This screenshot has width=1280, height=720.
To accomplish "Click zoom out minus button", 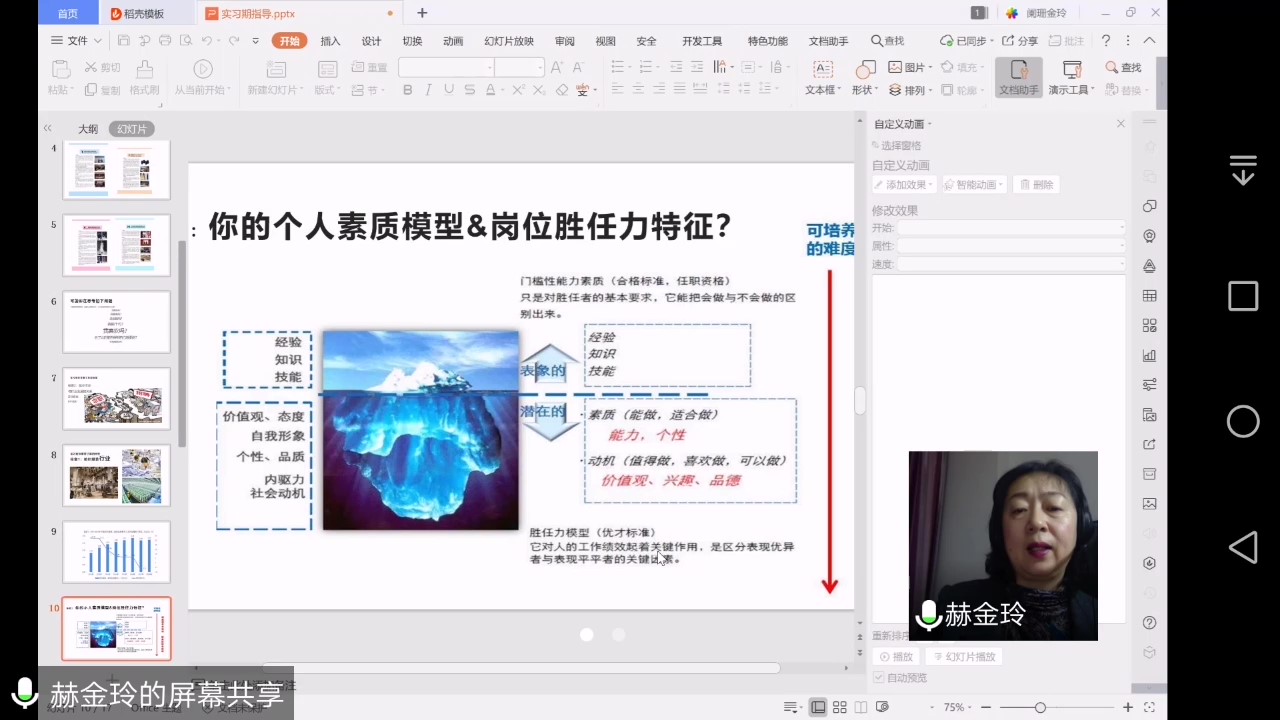I will 985,707.
